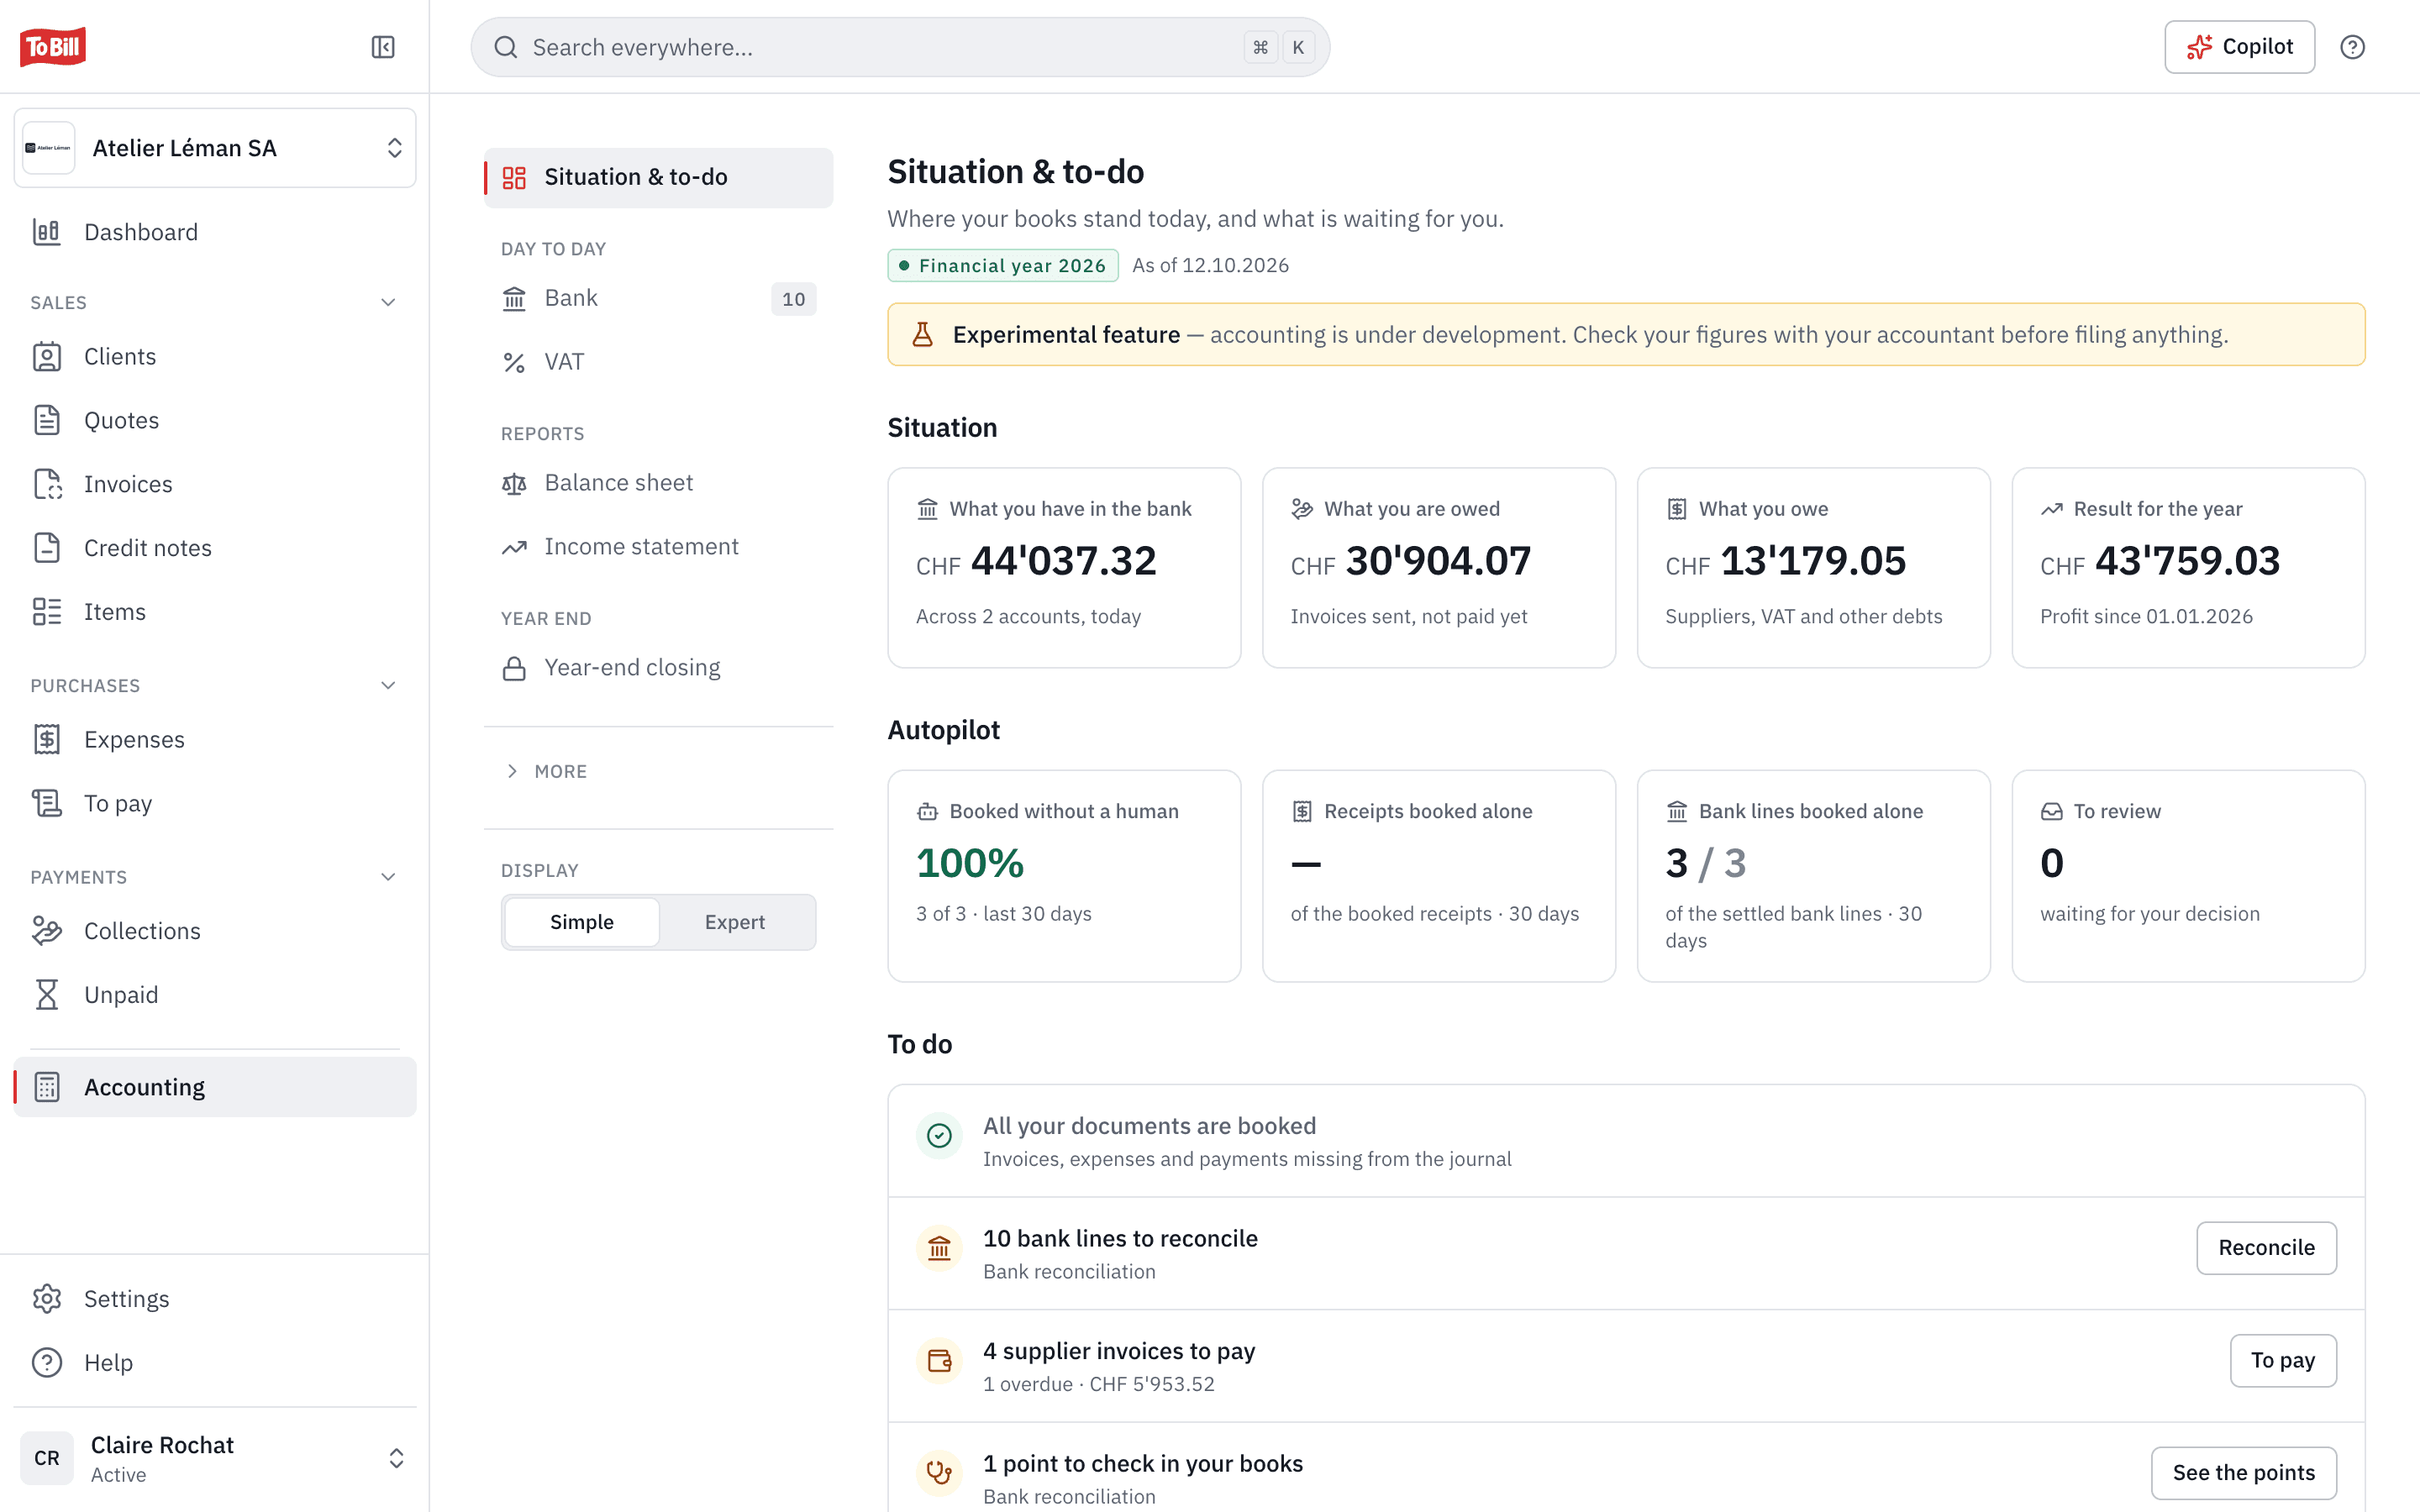Click the See the points button
Viewport: 2420px width, 1512px height.
pos(2243,1472)
